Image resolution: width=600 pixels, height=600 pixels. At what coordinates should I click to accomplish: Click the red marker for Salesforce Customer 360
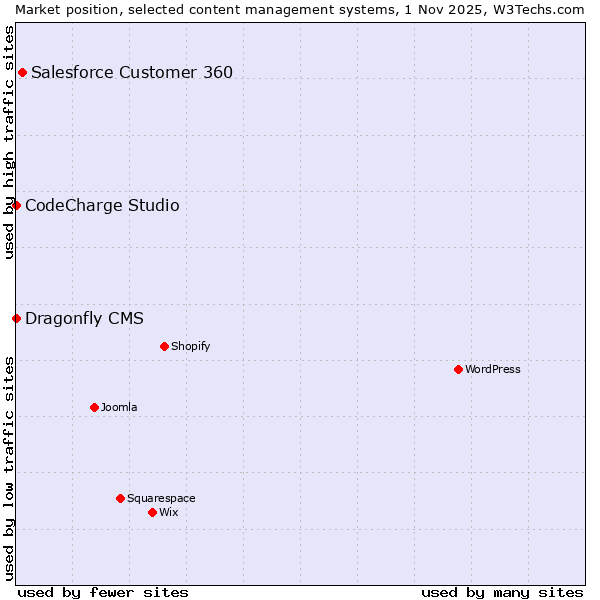point(22,72)
